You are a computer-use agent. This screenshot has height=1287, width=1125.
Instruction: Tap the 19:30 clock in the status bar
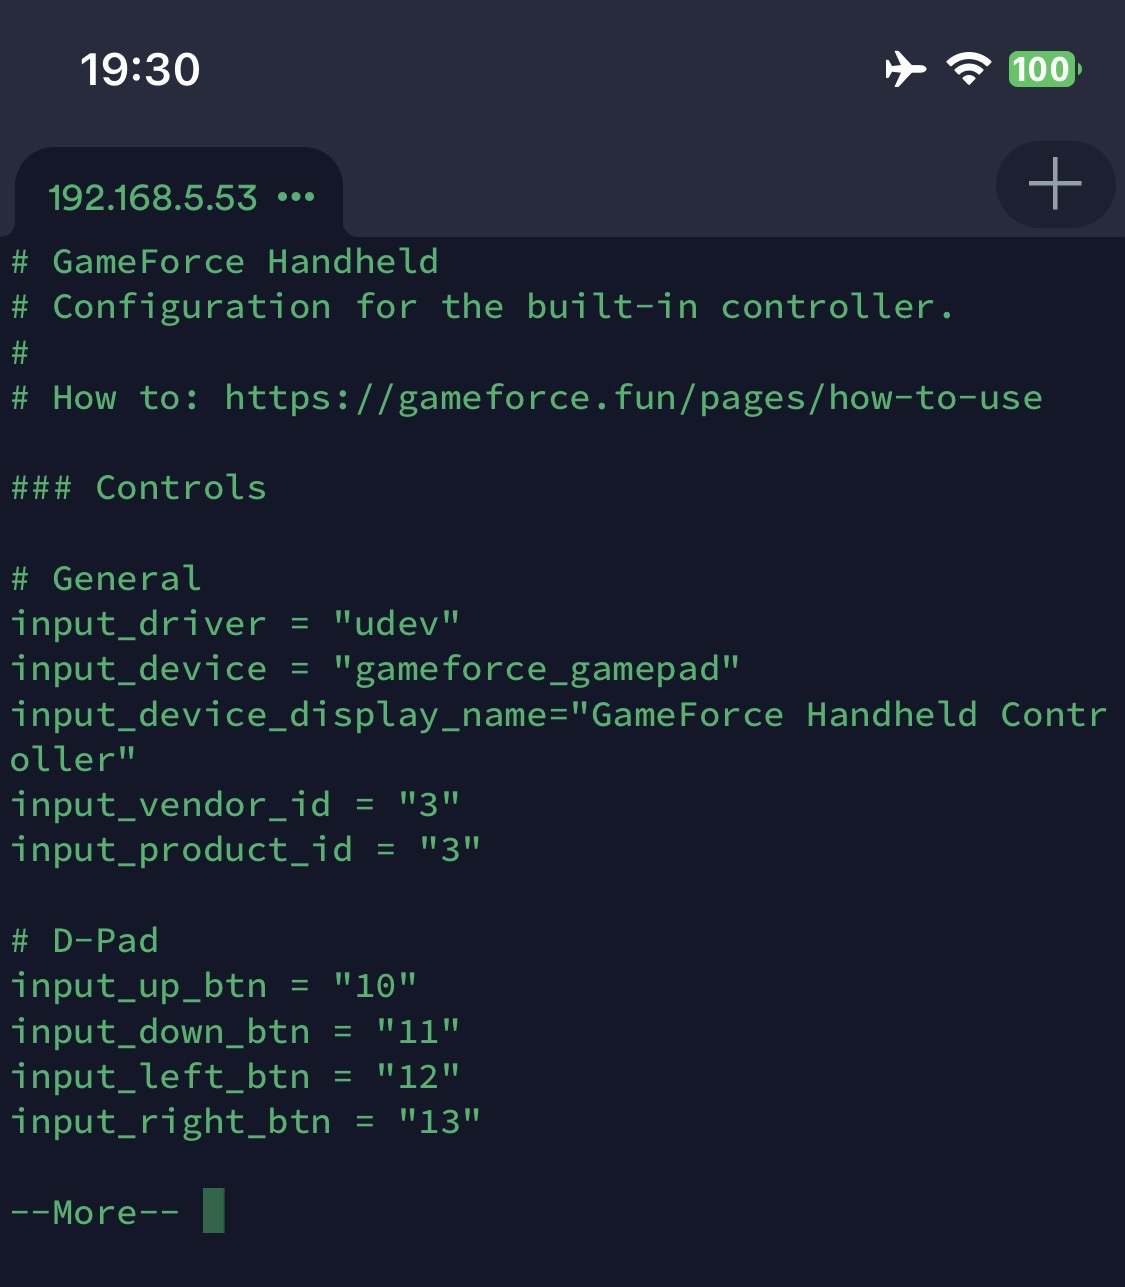tap(140, 70)
